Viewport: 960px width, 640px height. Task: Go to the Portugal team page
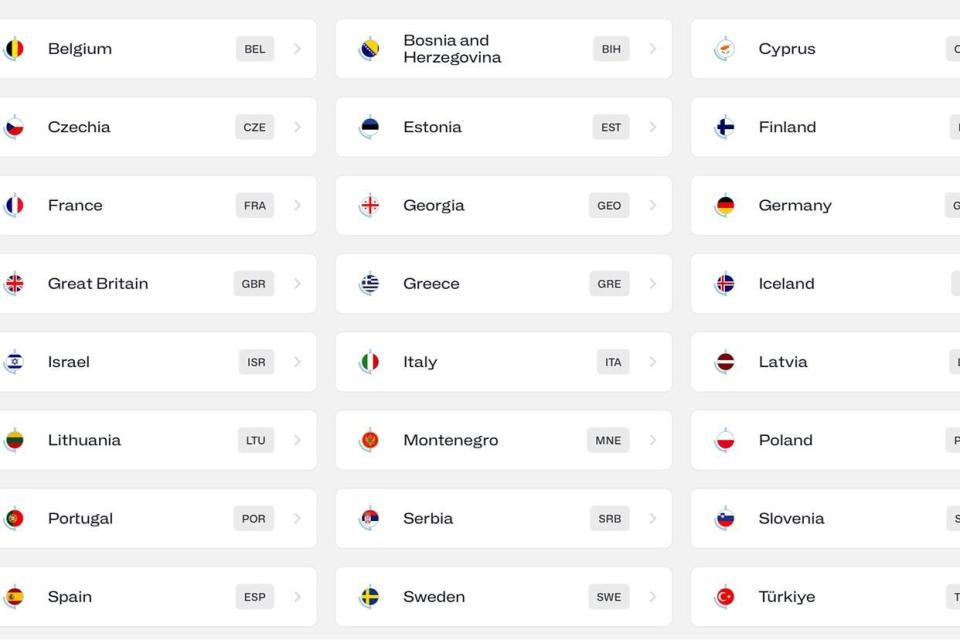[x=80, y=519]
